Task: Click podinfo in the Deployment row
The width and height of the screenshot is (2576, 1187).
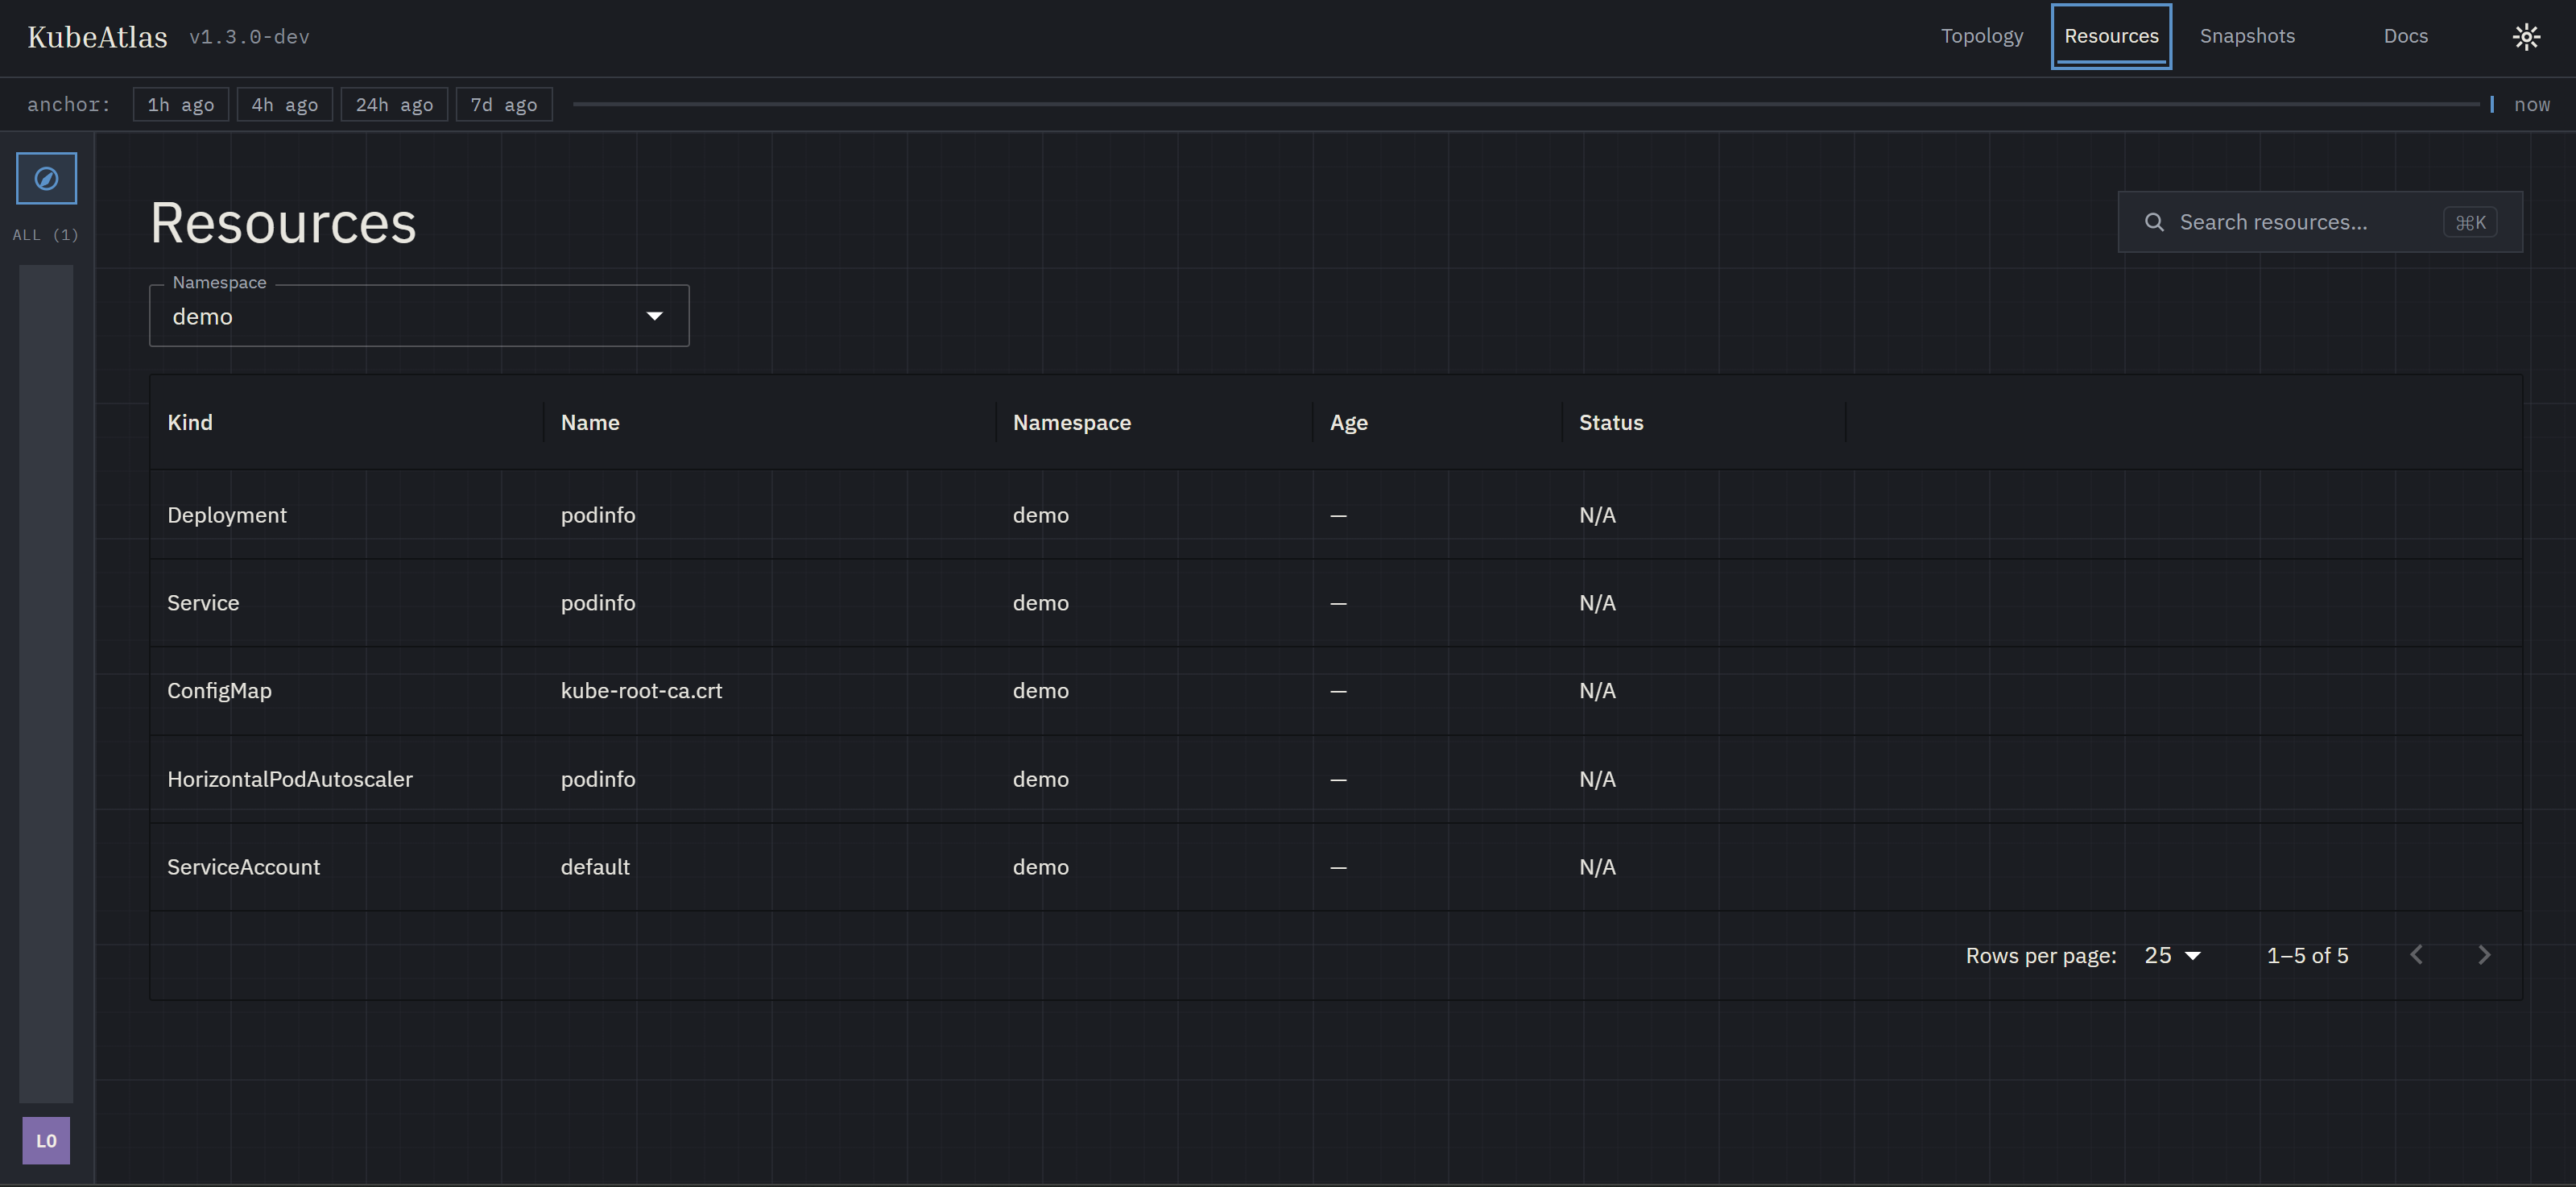Action: pyautogui.click(x=598, y=515)
